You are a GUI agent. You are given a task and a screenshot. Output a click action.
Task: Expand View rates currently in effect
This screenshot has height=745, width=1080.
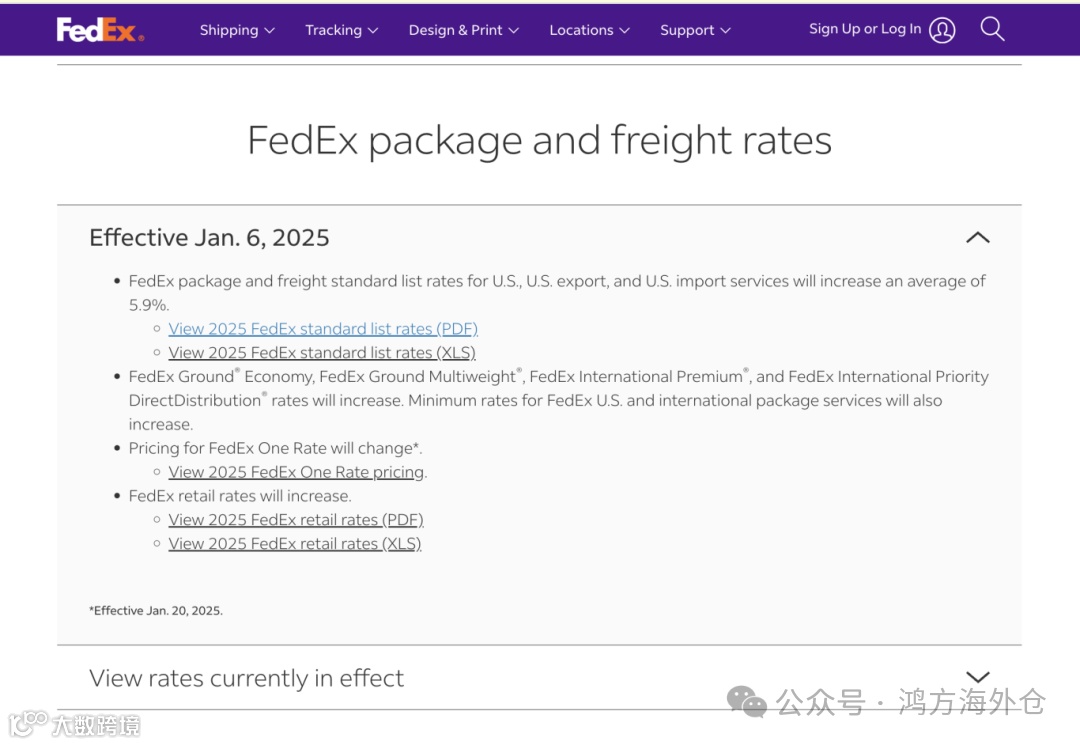click(977, 677)
